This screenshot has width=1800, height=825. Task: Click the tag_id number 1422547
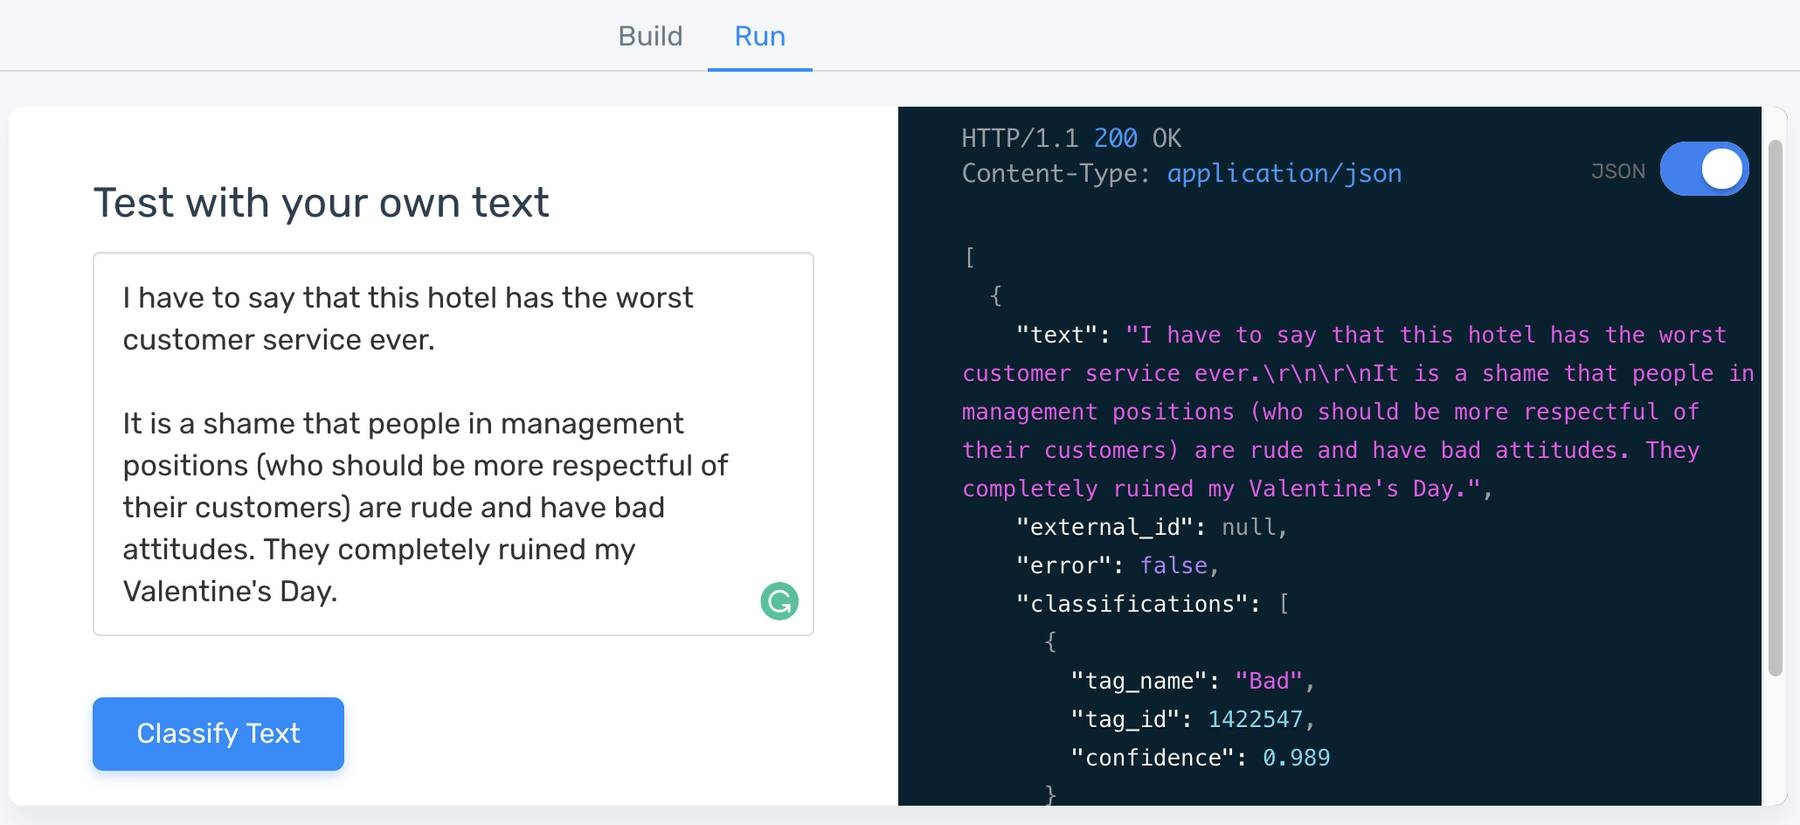[x=1255, y=719]
